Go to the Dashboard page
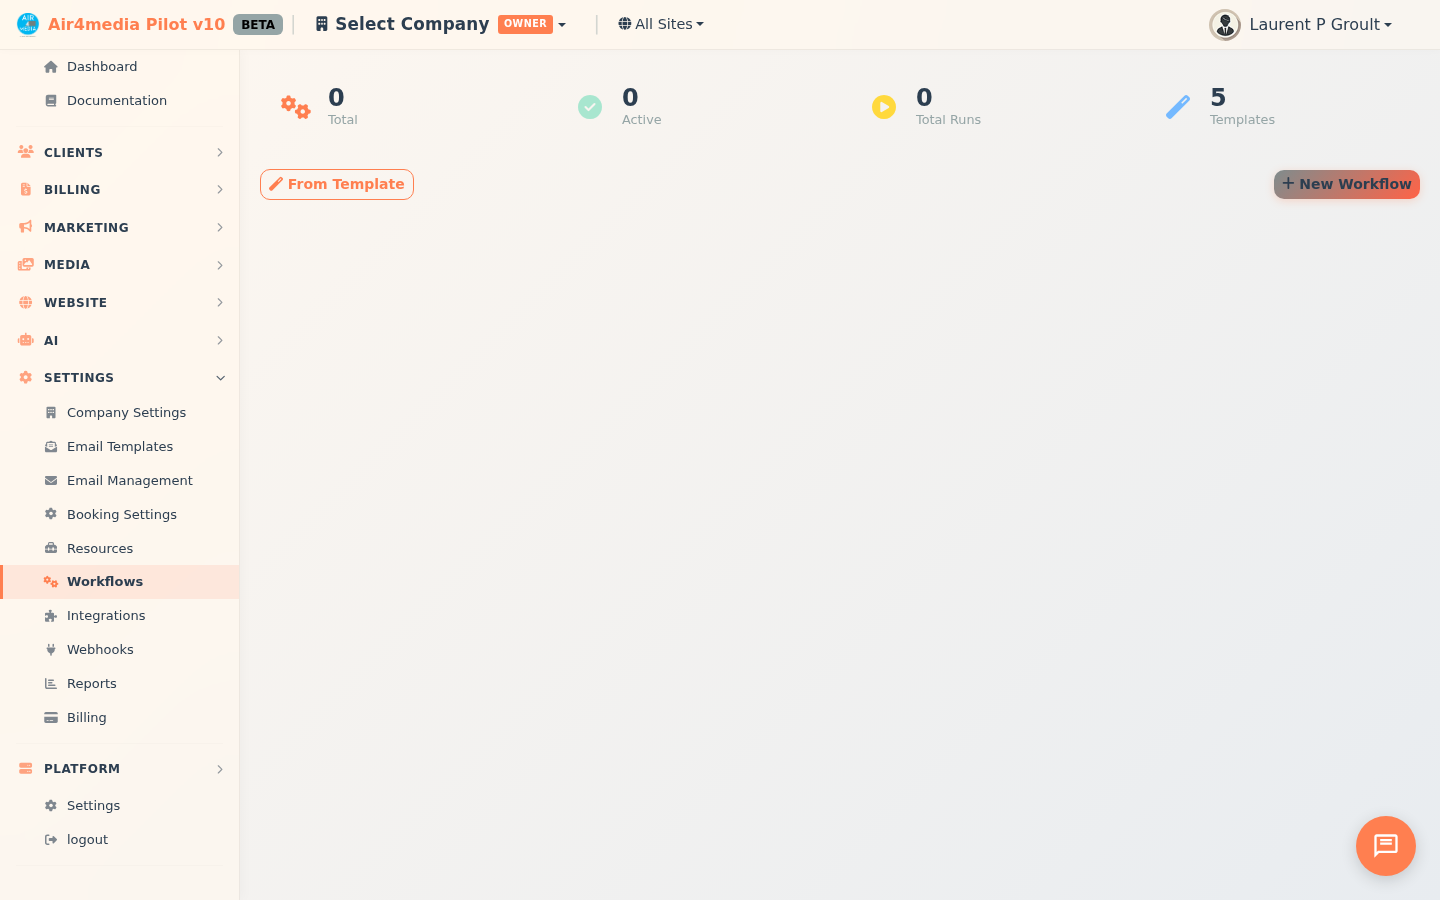Viewport: 1440px width, 900px height. pos(101,66)
